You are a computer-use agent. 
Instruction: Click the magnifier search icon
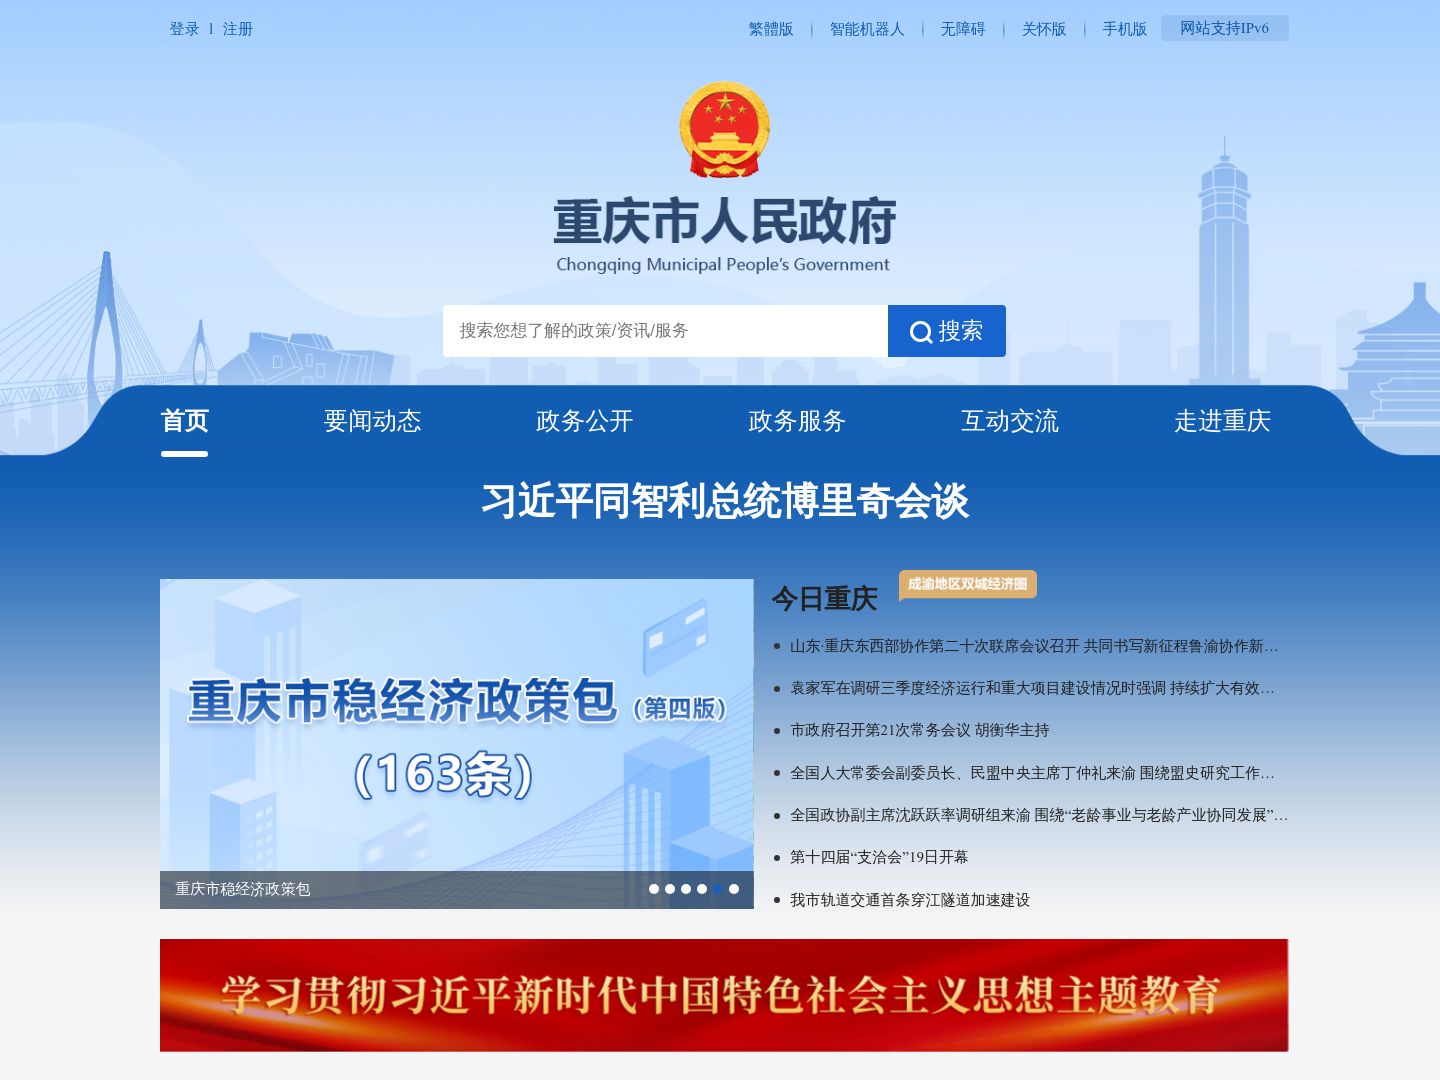(x=921, y=332)
